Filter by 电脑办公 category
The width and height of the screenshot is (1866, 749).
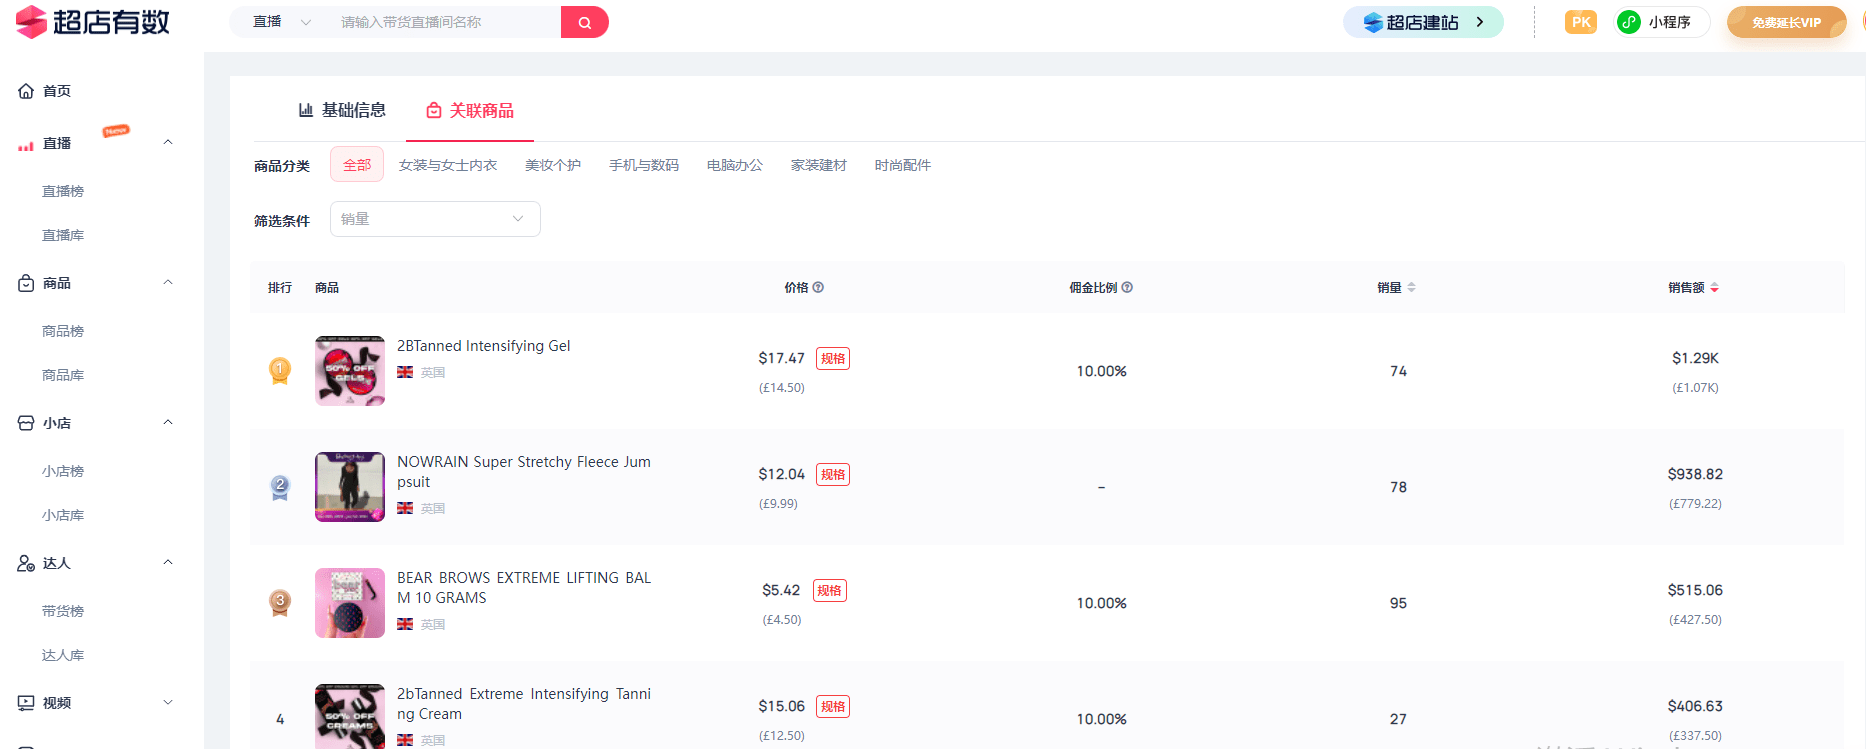point(735,165)
